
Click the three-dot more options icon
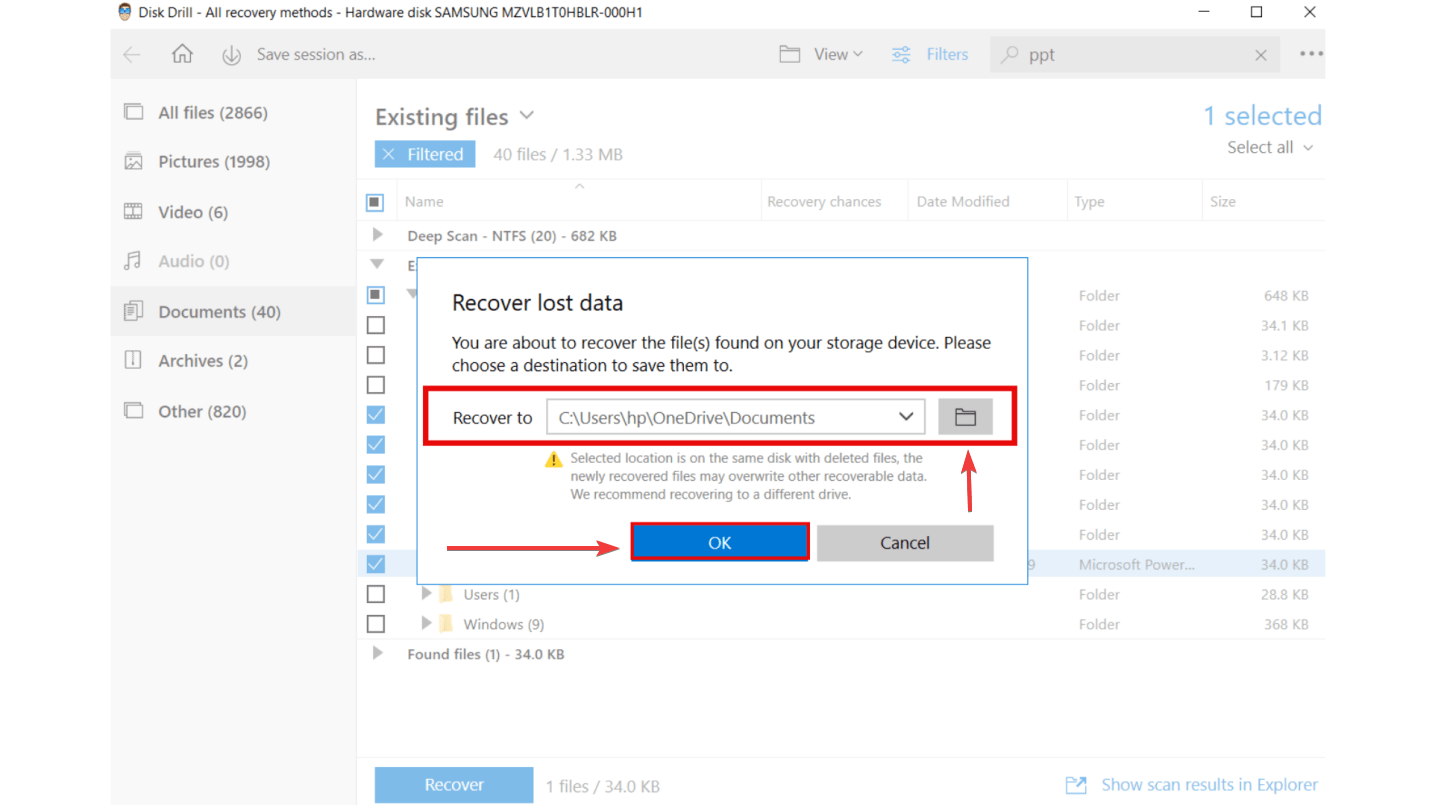[x=1310, y=55]
